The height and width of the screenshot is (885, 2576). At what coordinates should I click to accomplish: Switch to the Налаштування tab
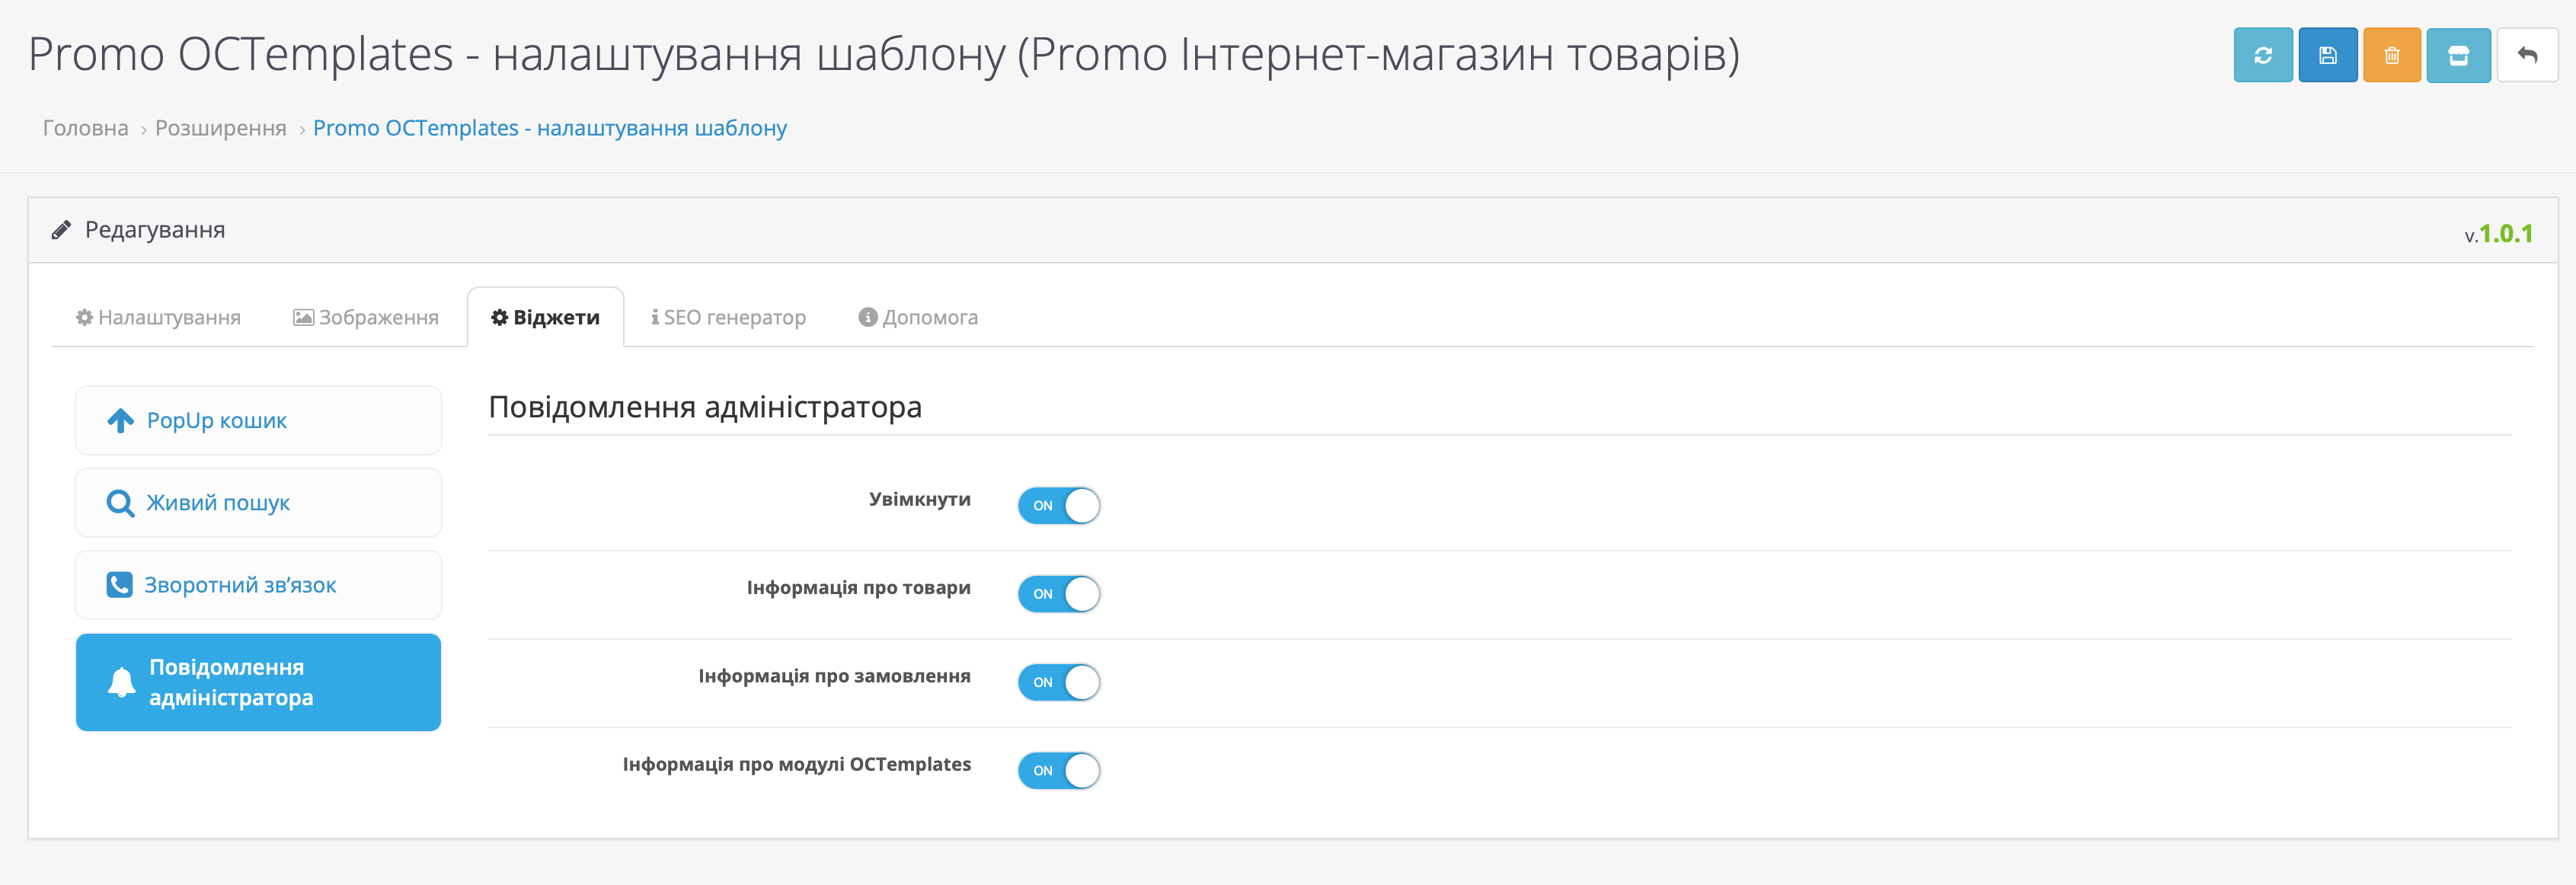point(158,318)
